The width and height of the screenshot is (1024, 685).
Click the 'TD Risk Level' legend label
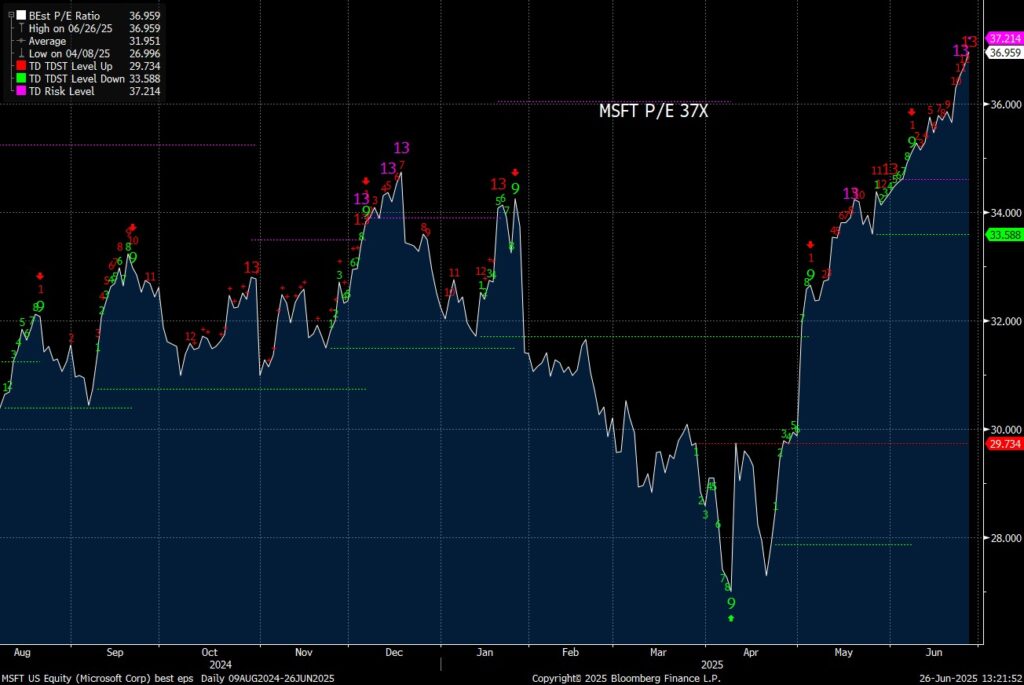point(61,91)
